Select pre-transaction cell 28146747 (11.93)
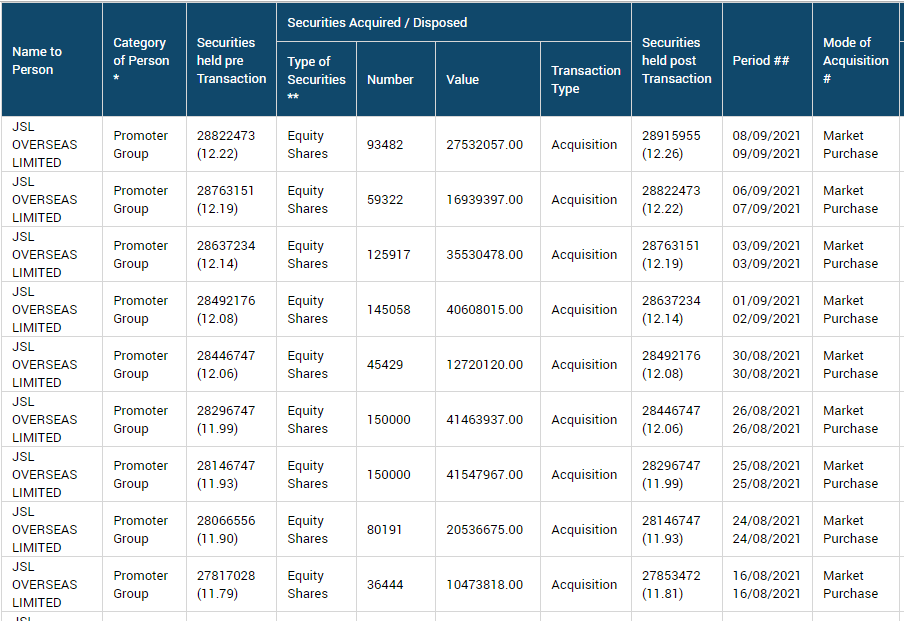The width and height of the screenshot is (904, 621). (231, 475)
